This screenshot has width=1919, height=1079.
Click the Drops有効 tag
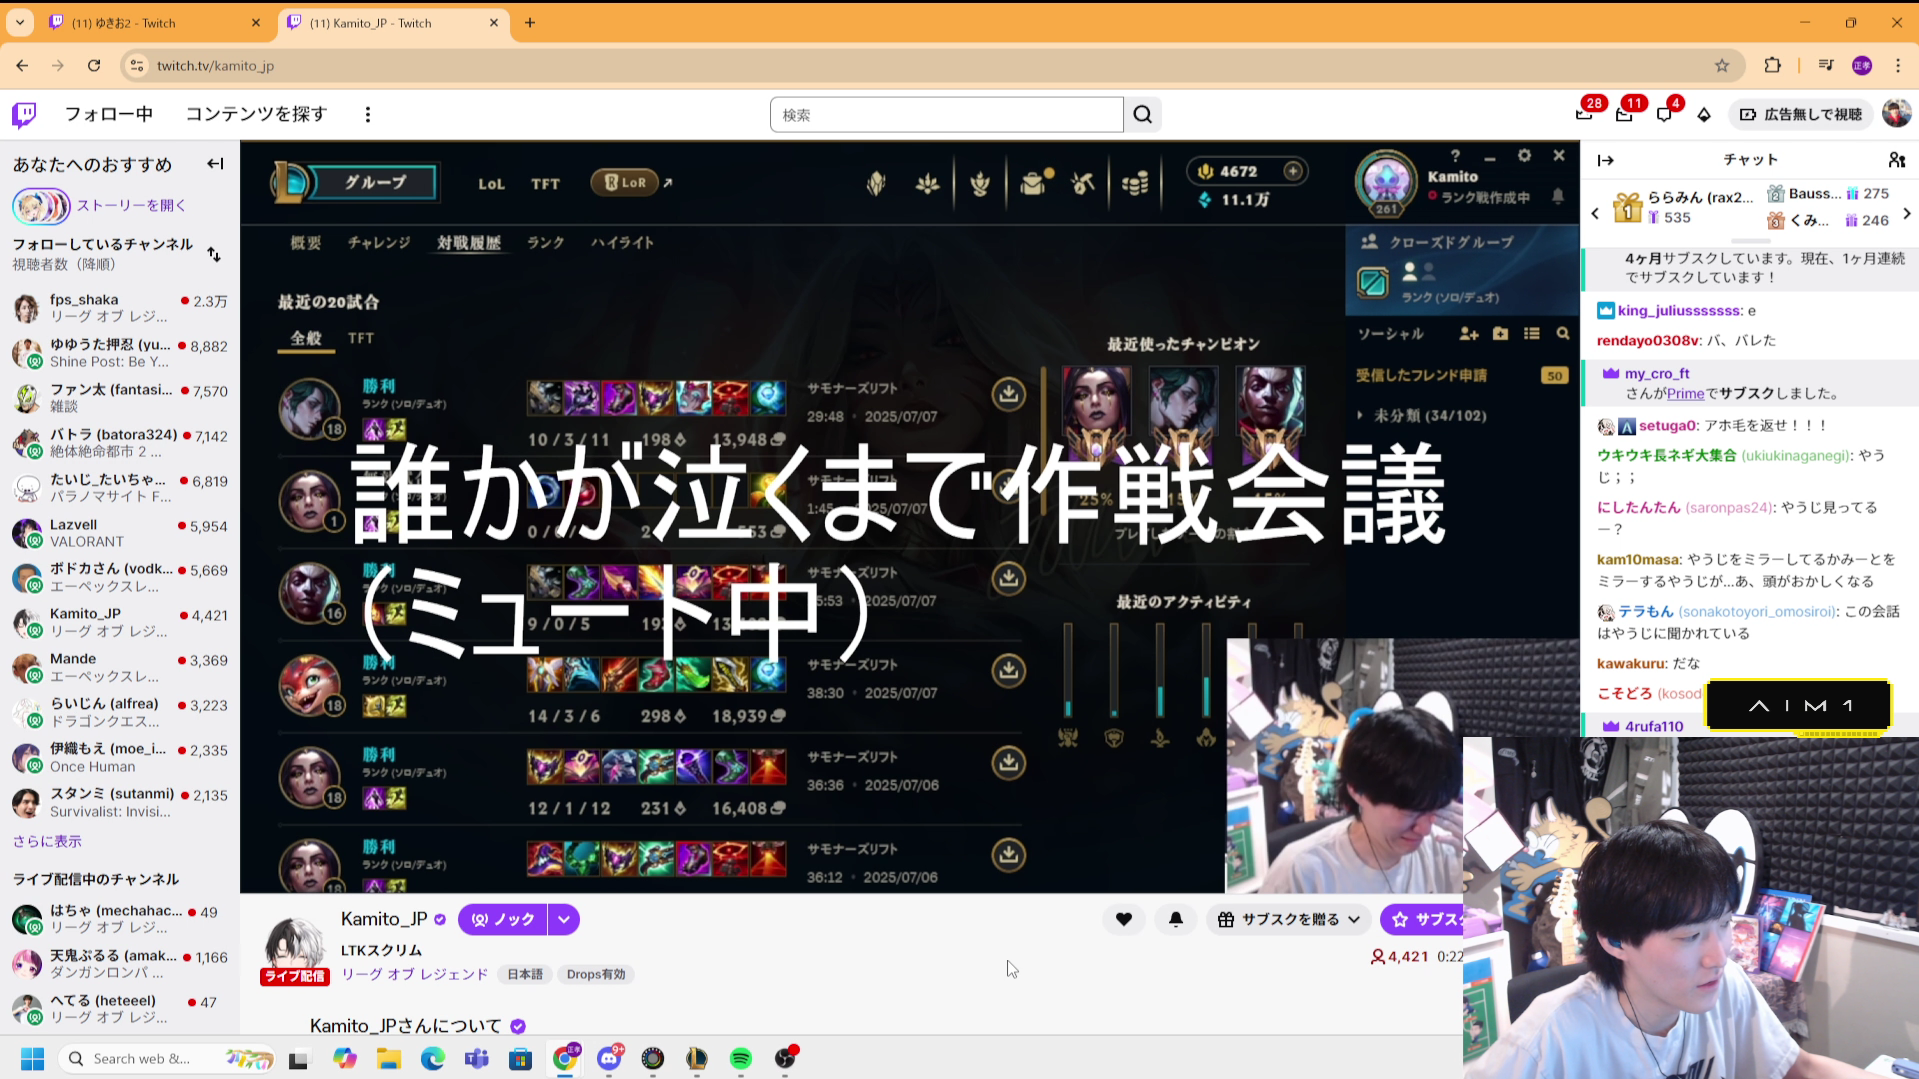click(x=596, y=974)
